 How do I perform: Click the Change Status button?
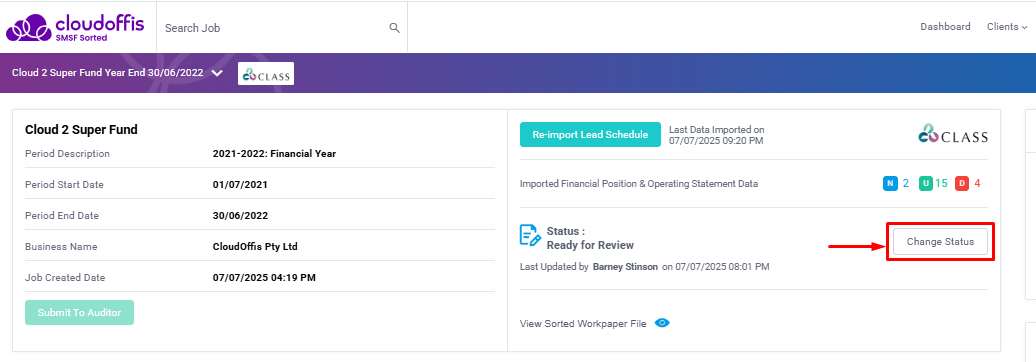(x=940, y=242)
